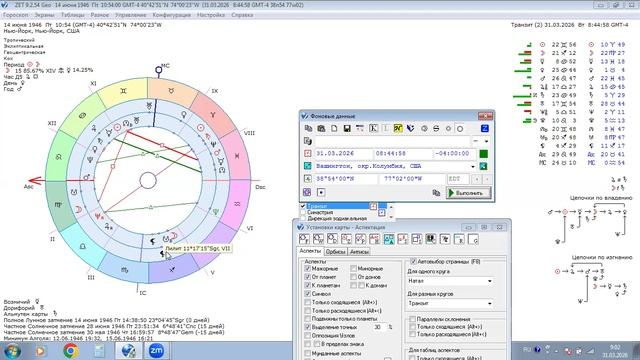Open the media player icon on the taskbar
Screen dimensions: 640x360
(40, 351)
